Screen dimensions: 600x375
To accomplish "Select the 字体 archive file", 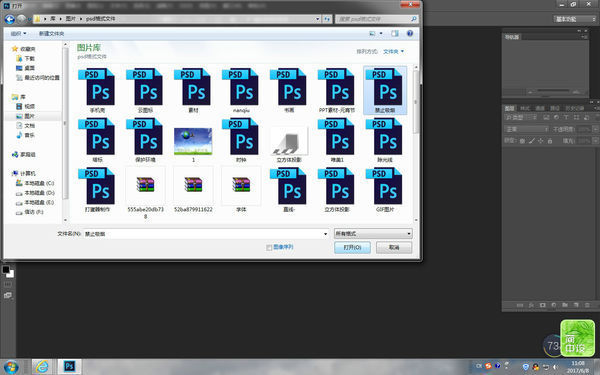I will click(x=241, y=190).
